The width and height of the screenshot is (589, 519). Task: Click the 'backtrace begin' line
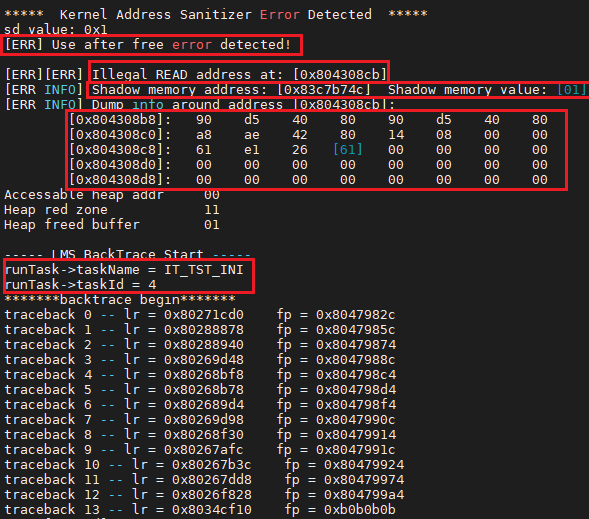click(120, 300)
